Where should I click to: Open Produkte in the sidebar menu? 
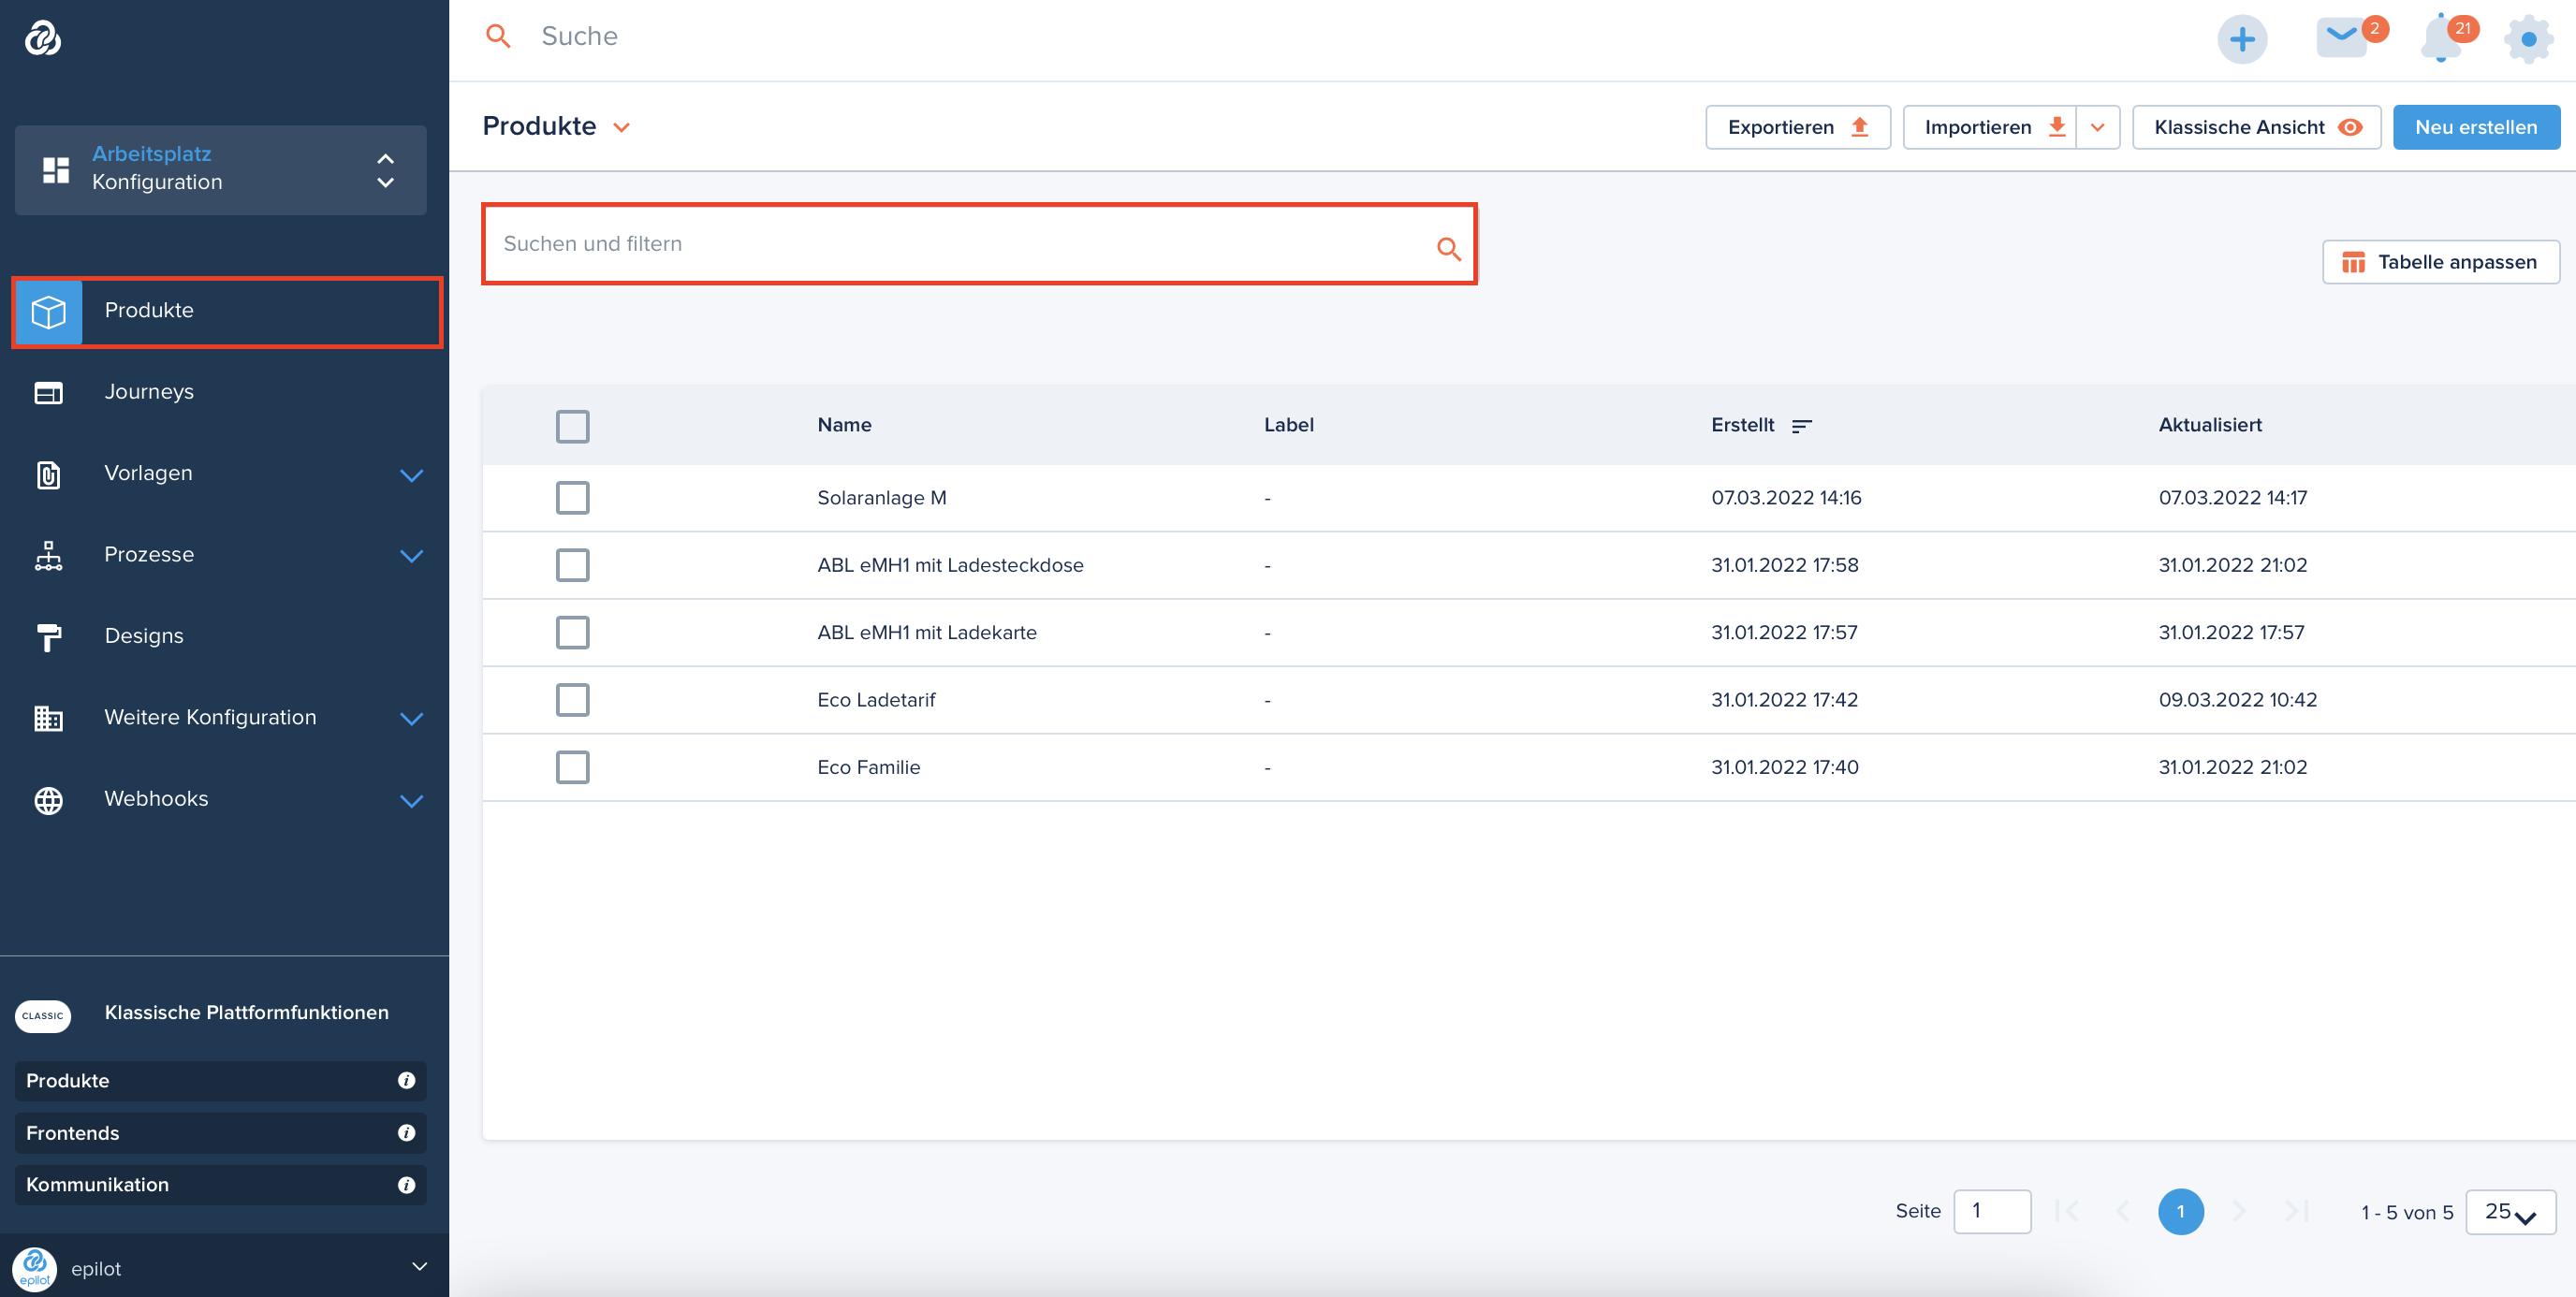(227, 312)
